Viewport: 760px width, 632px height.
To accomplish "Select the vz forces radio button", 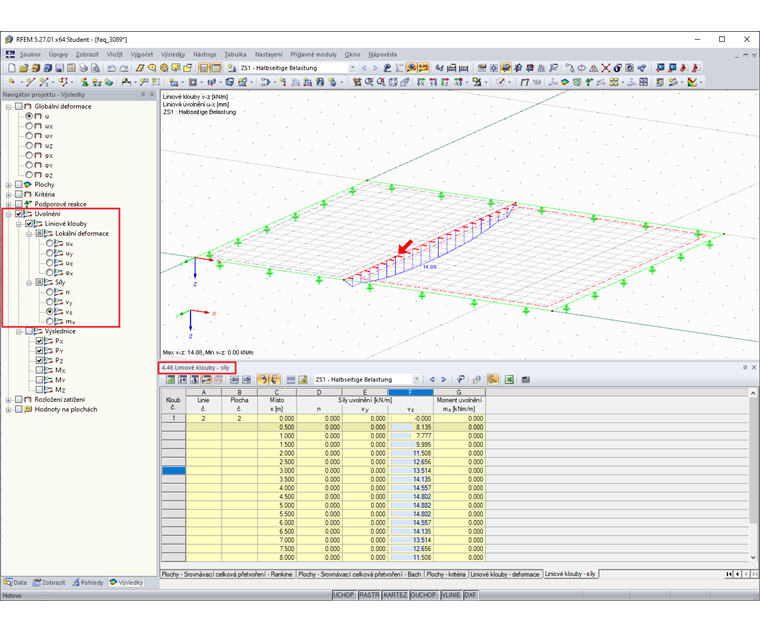I will tap(49, 312).
